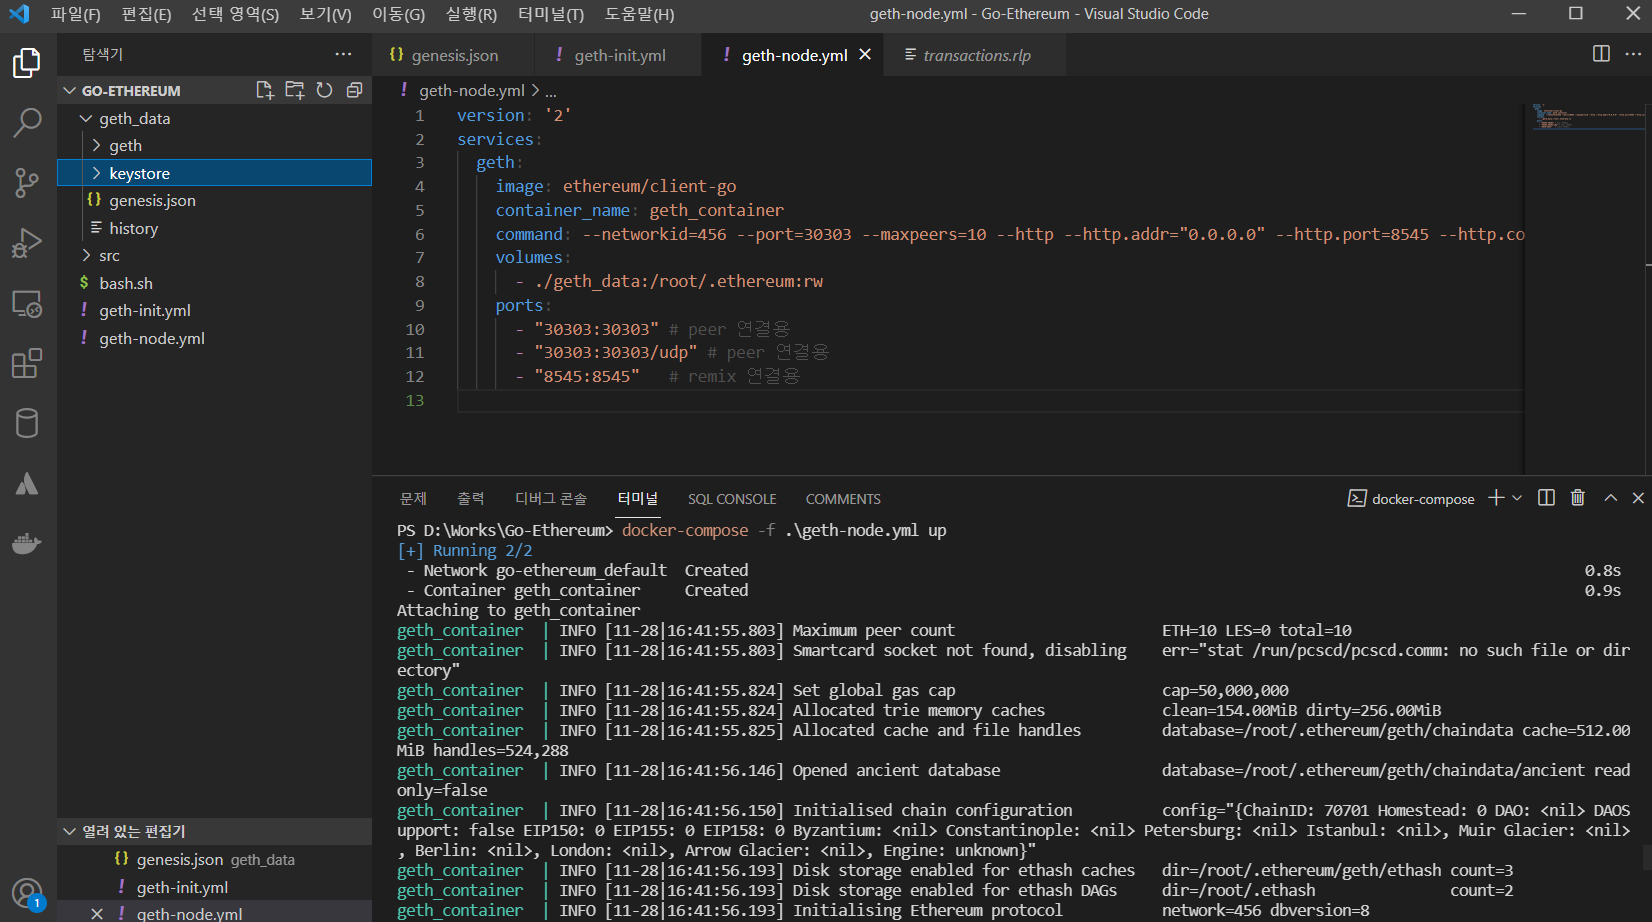Open Run and Debug view
The height and width of the screenshot is (922, 1652).
pos(27,243)
